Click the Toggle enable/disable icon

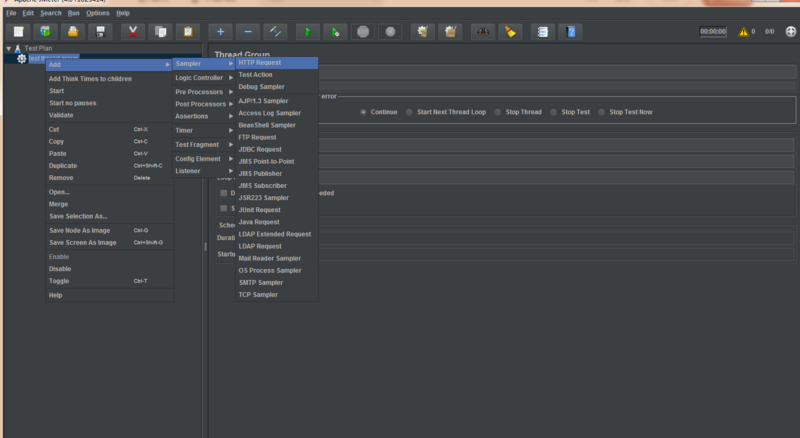pyautogui.click(x=276, y=32)
